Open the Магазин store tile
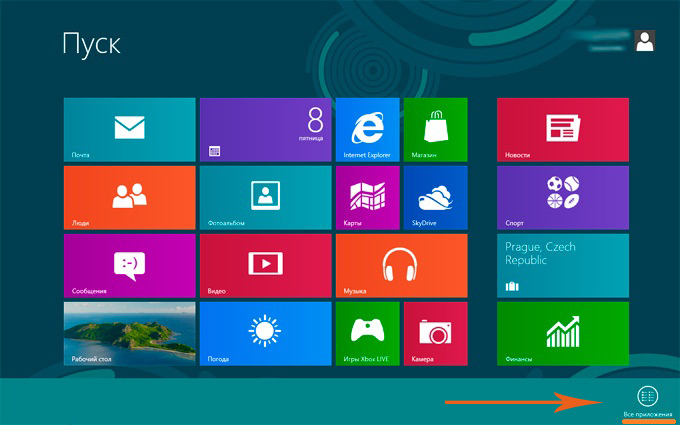The image size is (680, 425). click(435, 130)
